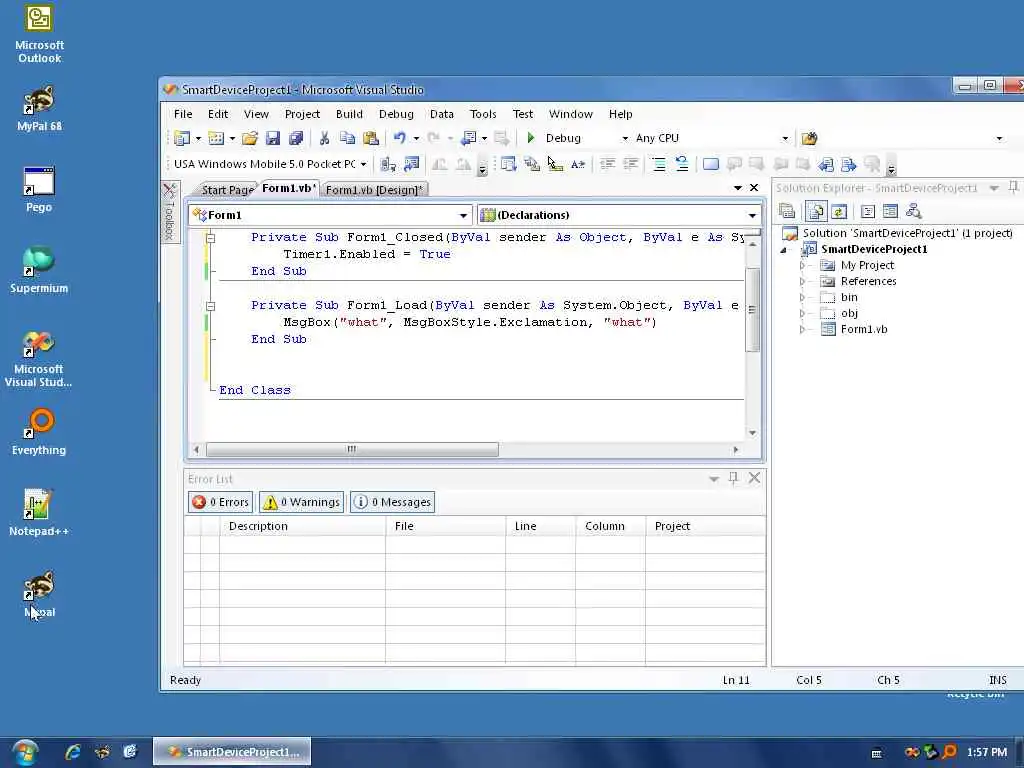
Task: Click the Display Word Completion icon
Action: point(578,164)
